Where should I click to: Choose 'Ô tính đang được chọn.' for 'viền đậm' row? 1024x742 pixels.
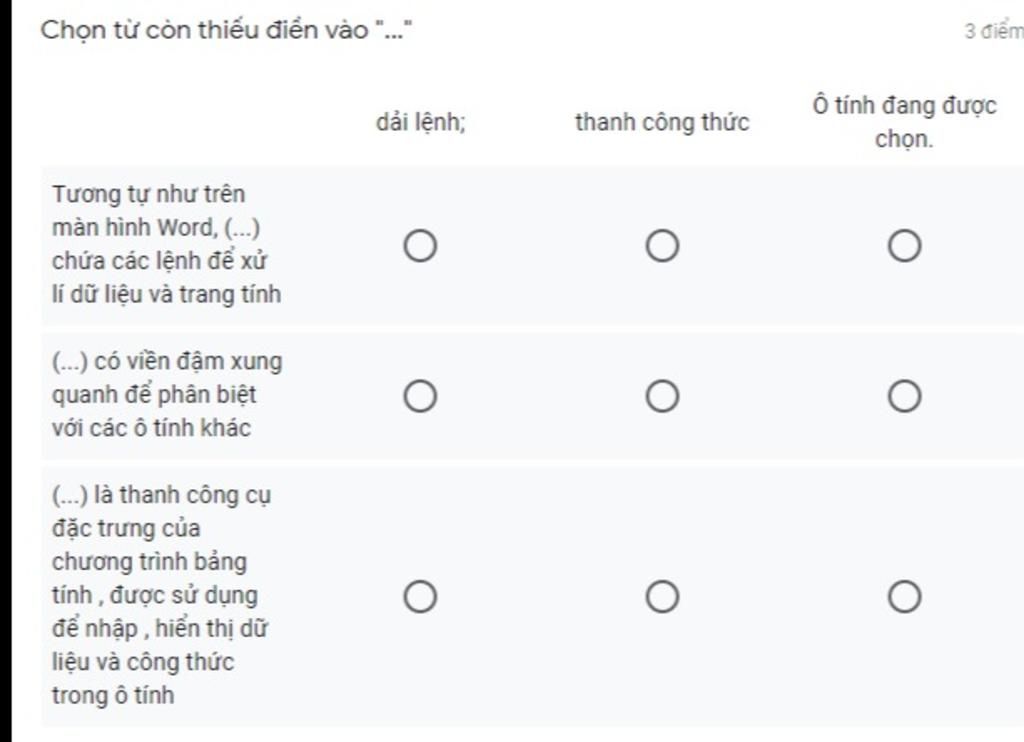pyautogui.click(x=904, y=397)
